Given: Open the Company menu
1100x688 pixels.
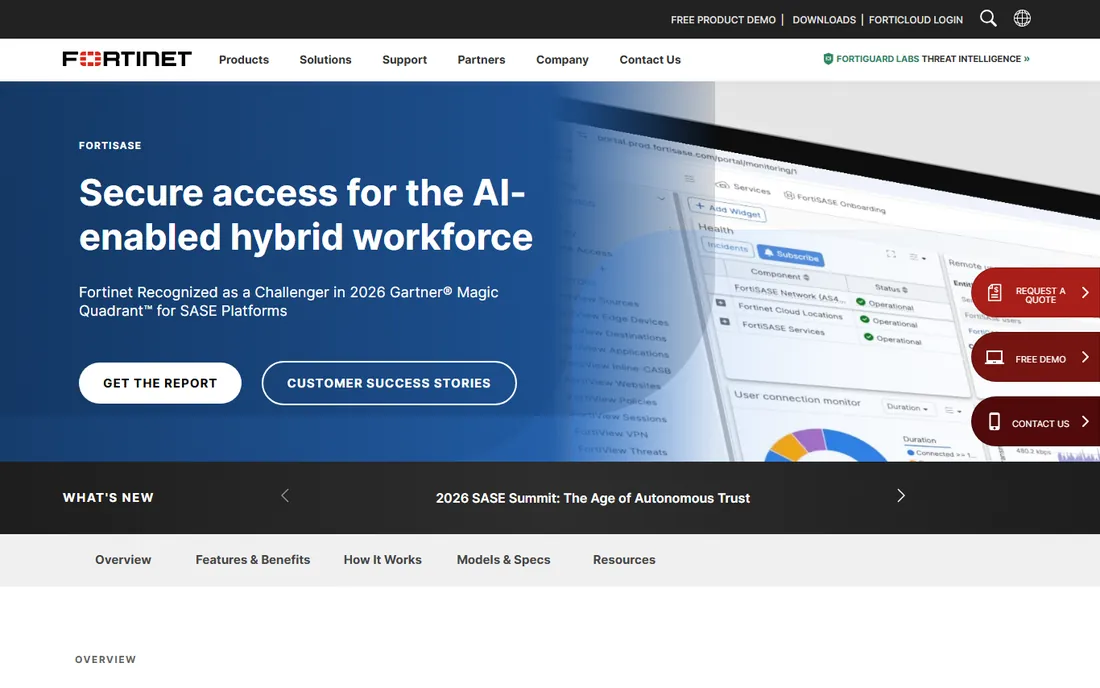Looking at the screenshot, I should click(x=562, y=60).
